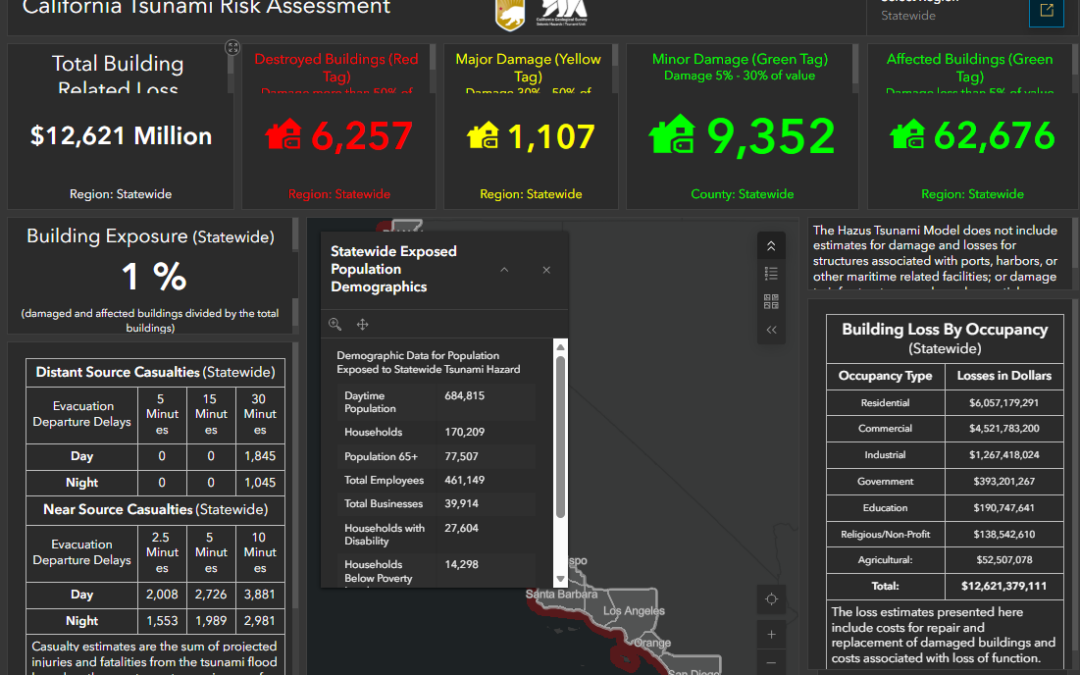Close the Exposed Population Demographics popup
Image resolution: width=1080 pixels, height=675 pixels.
click(546, 270)
